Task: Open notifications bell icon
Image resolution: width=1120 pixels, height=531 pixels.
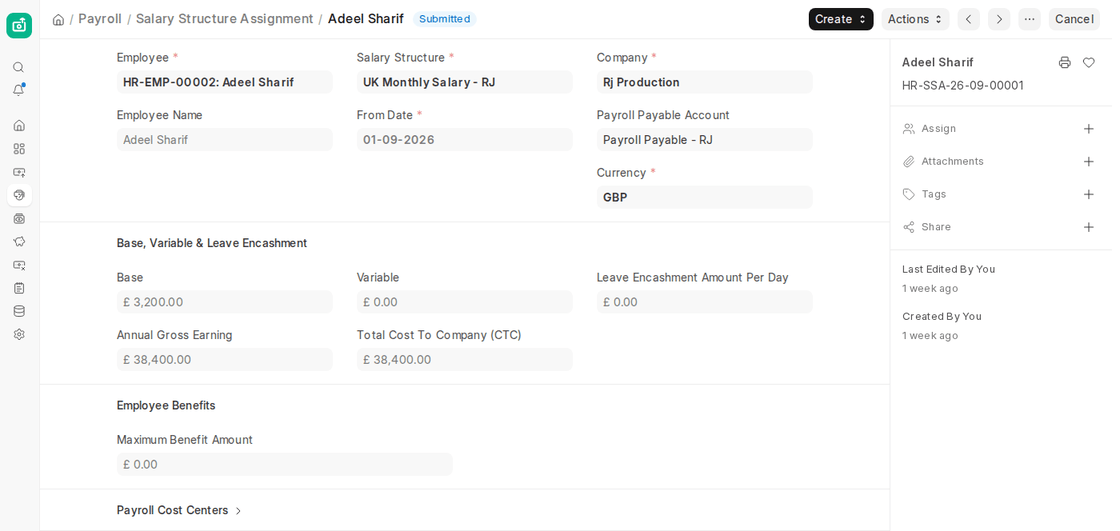Action: (x=19, y=90)
